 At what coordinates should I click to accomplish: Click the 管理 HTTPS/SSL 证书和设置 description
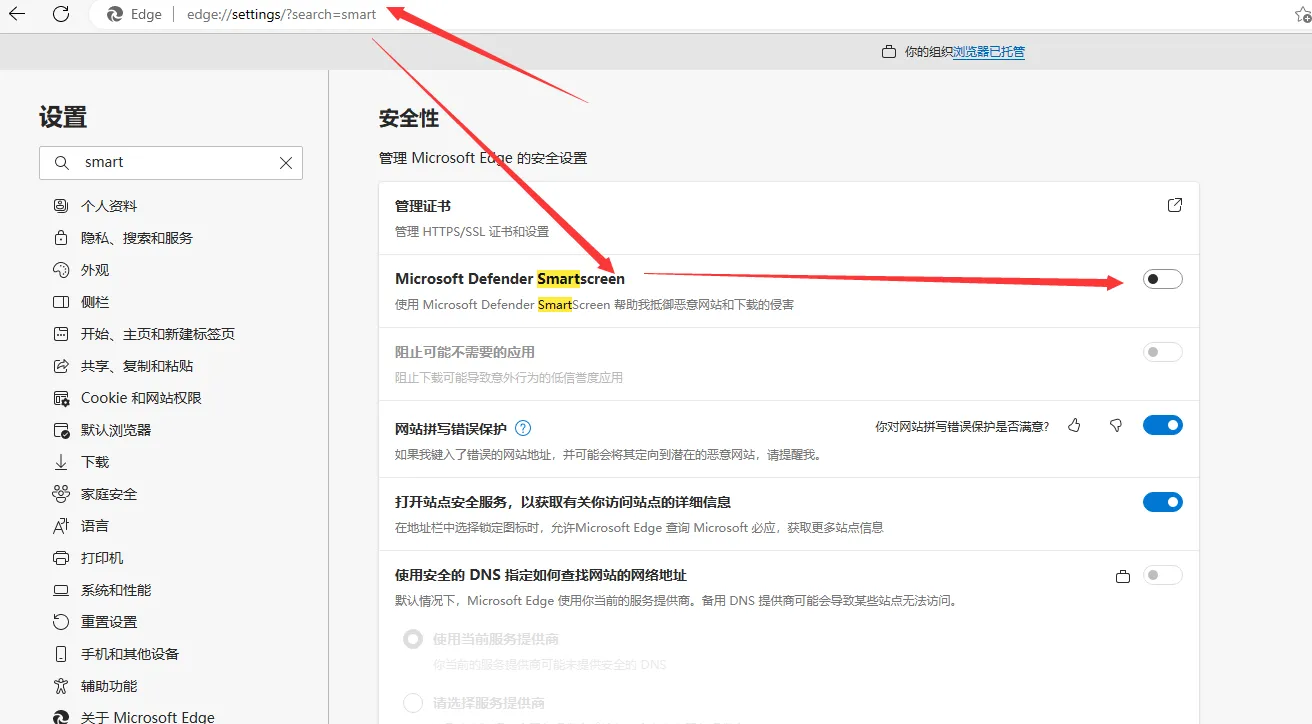coord(472,232)
